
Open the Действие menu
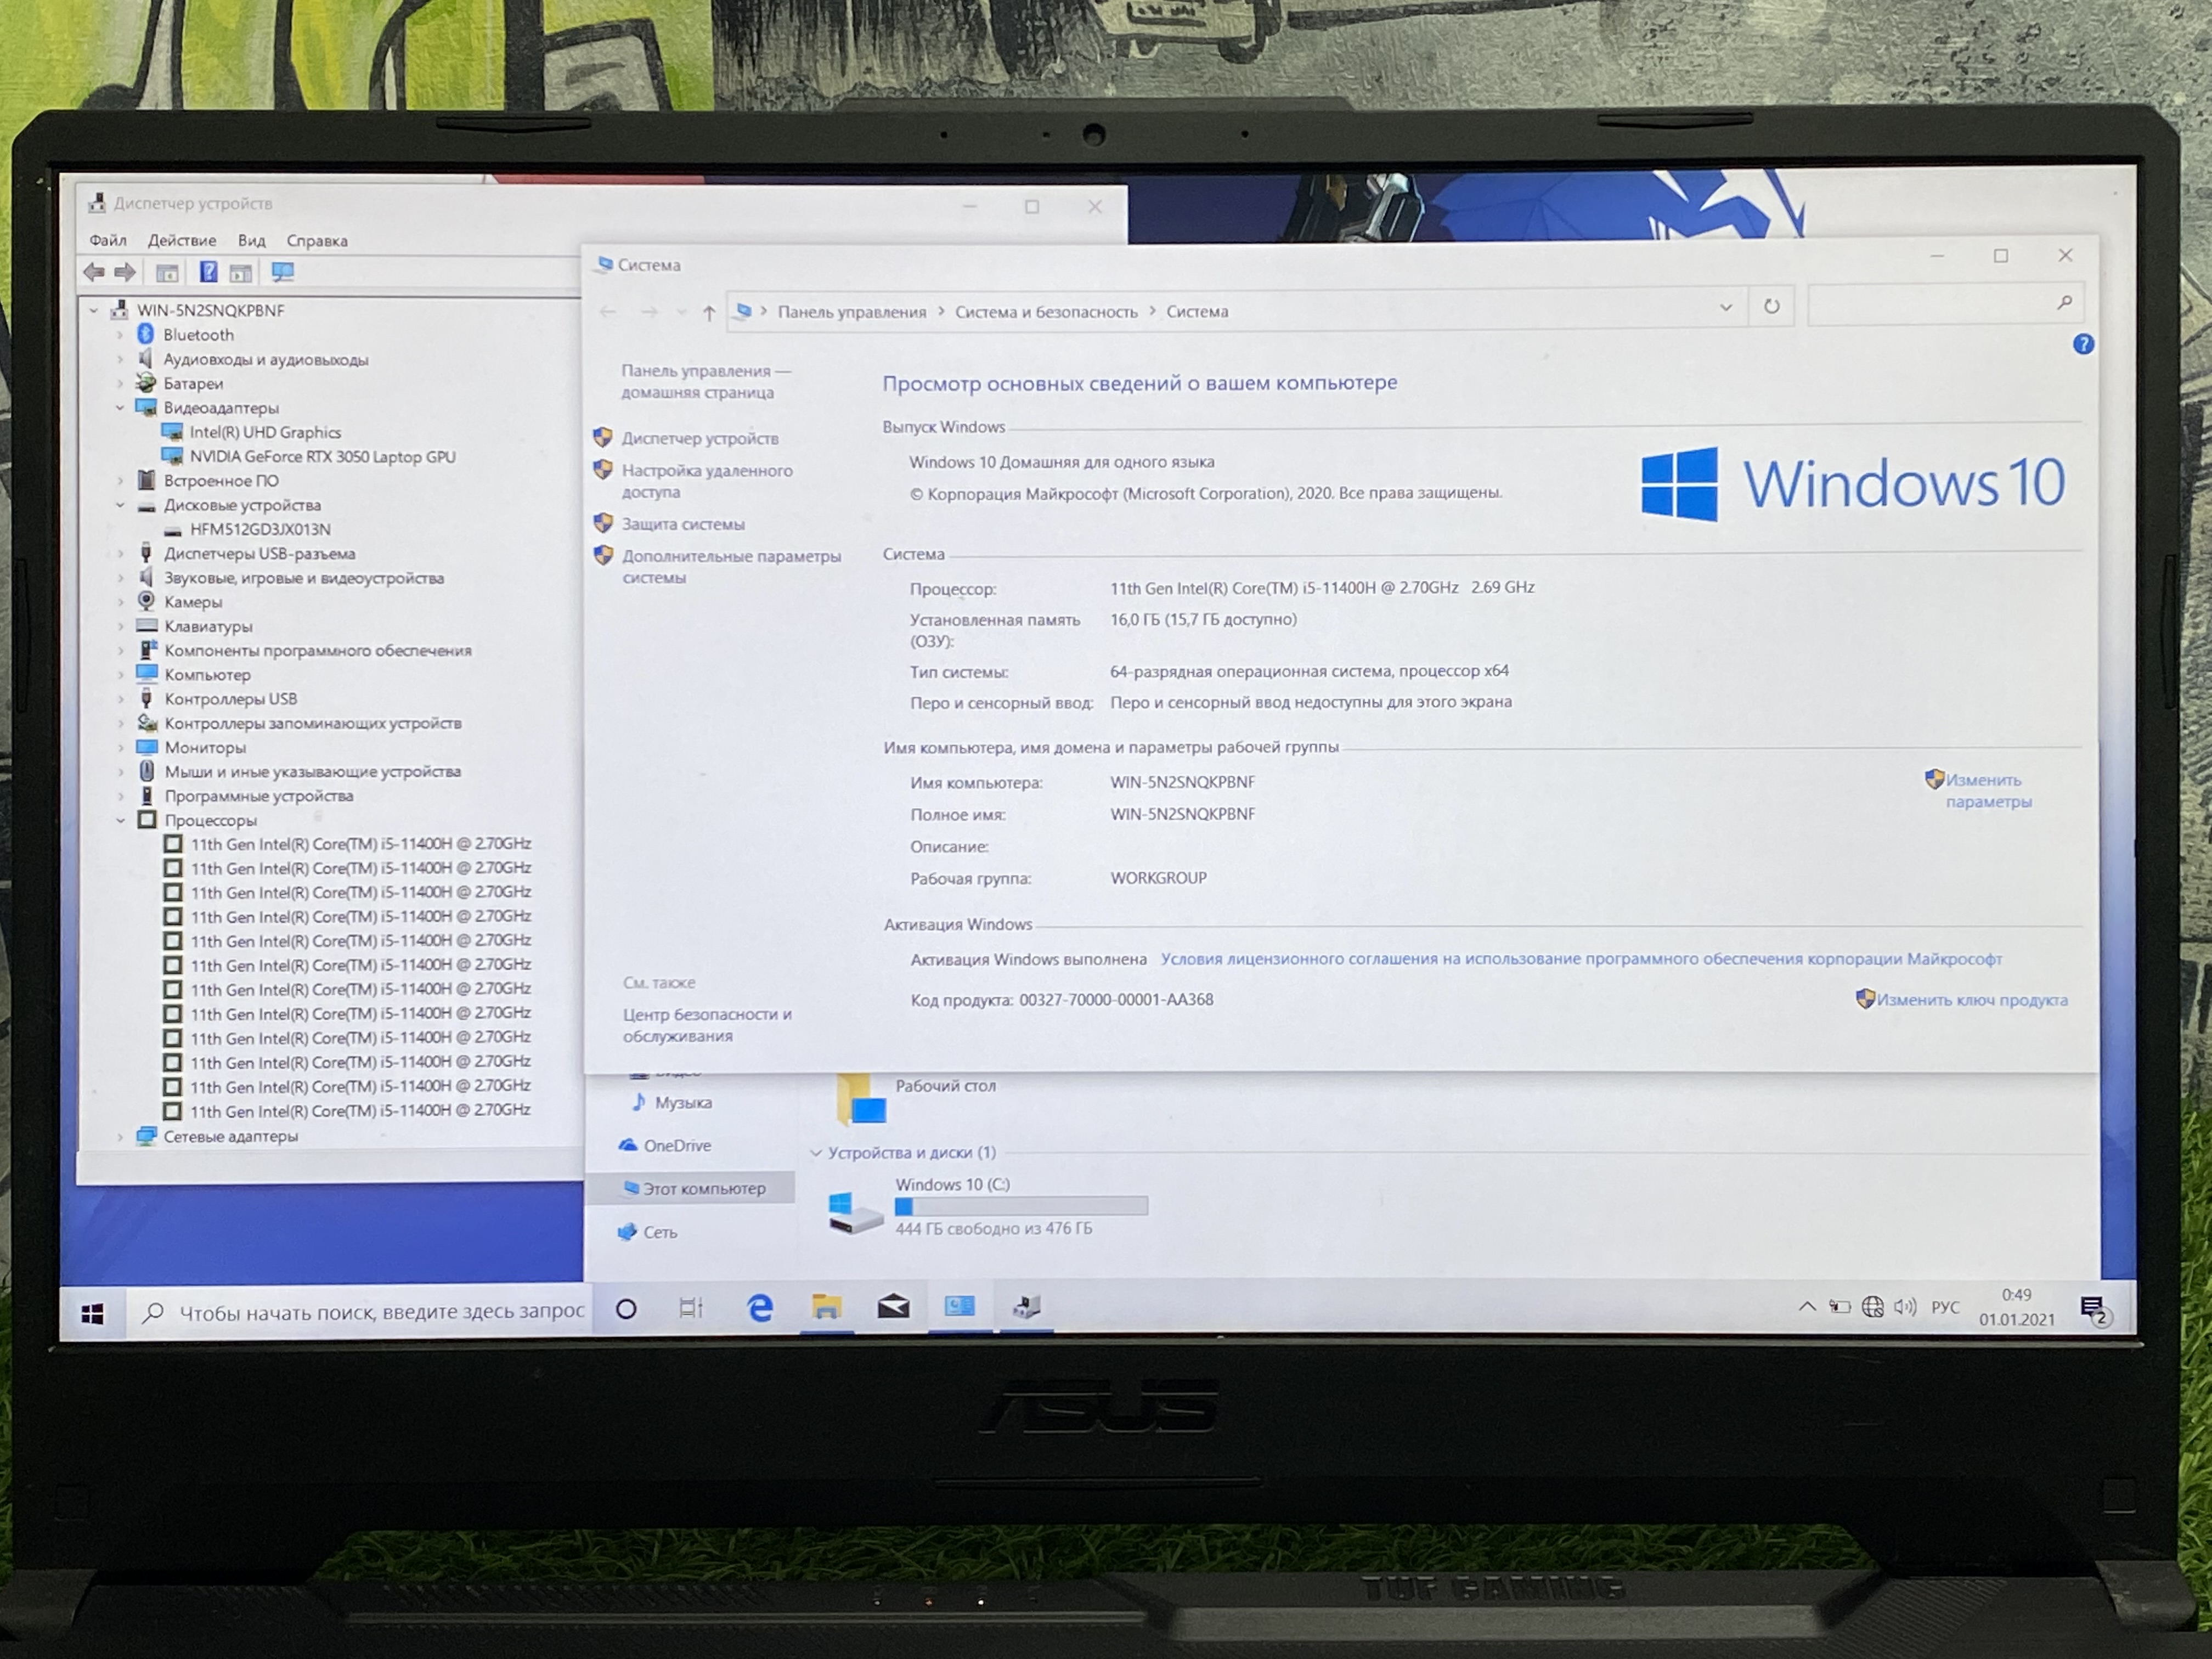[181, 241]
